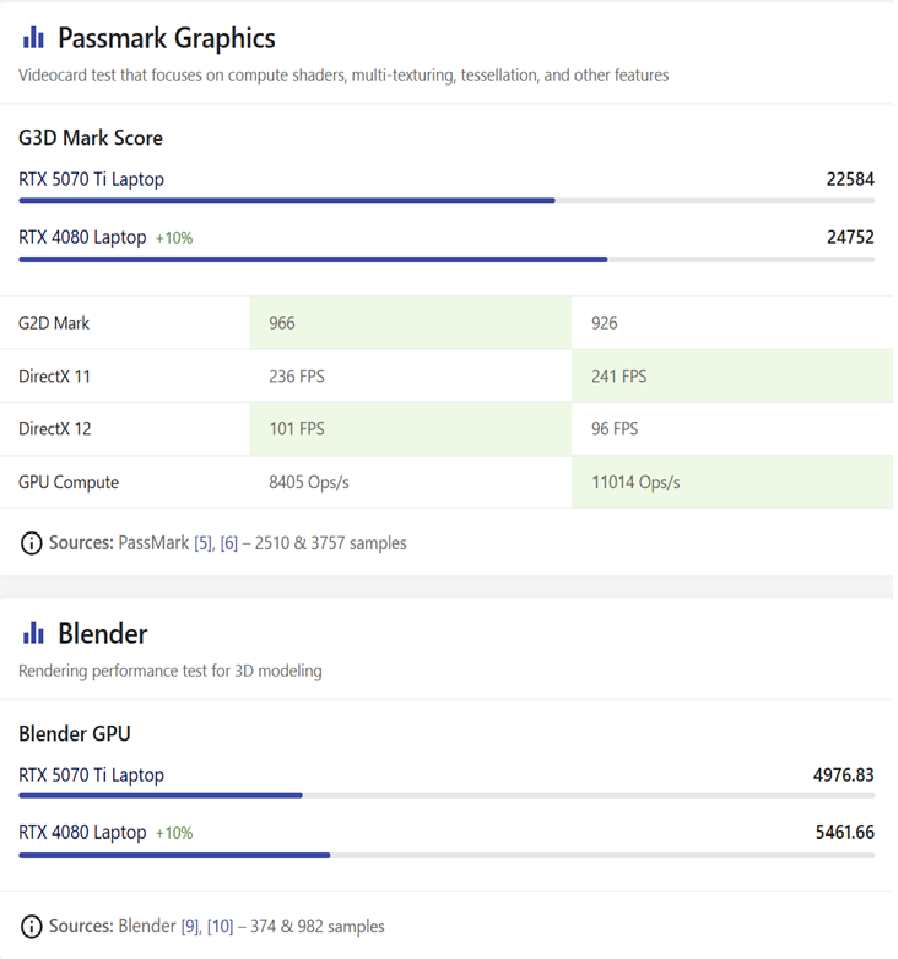
Task: Open Blender source reference [9]
Action: [x=191, y=927]
